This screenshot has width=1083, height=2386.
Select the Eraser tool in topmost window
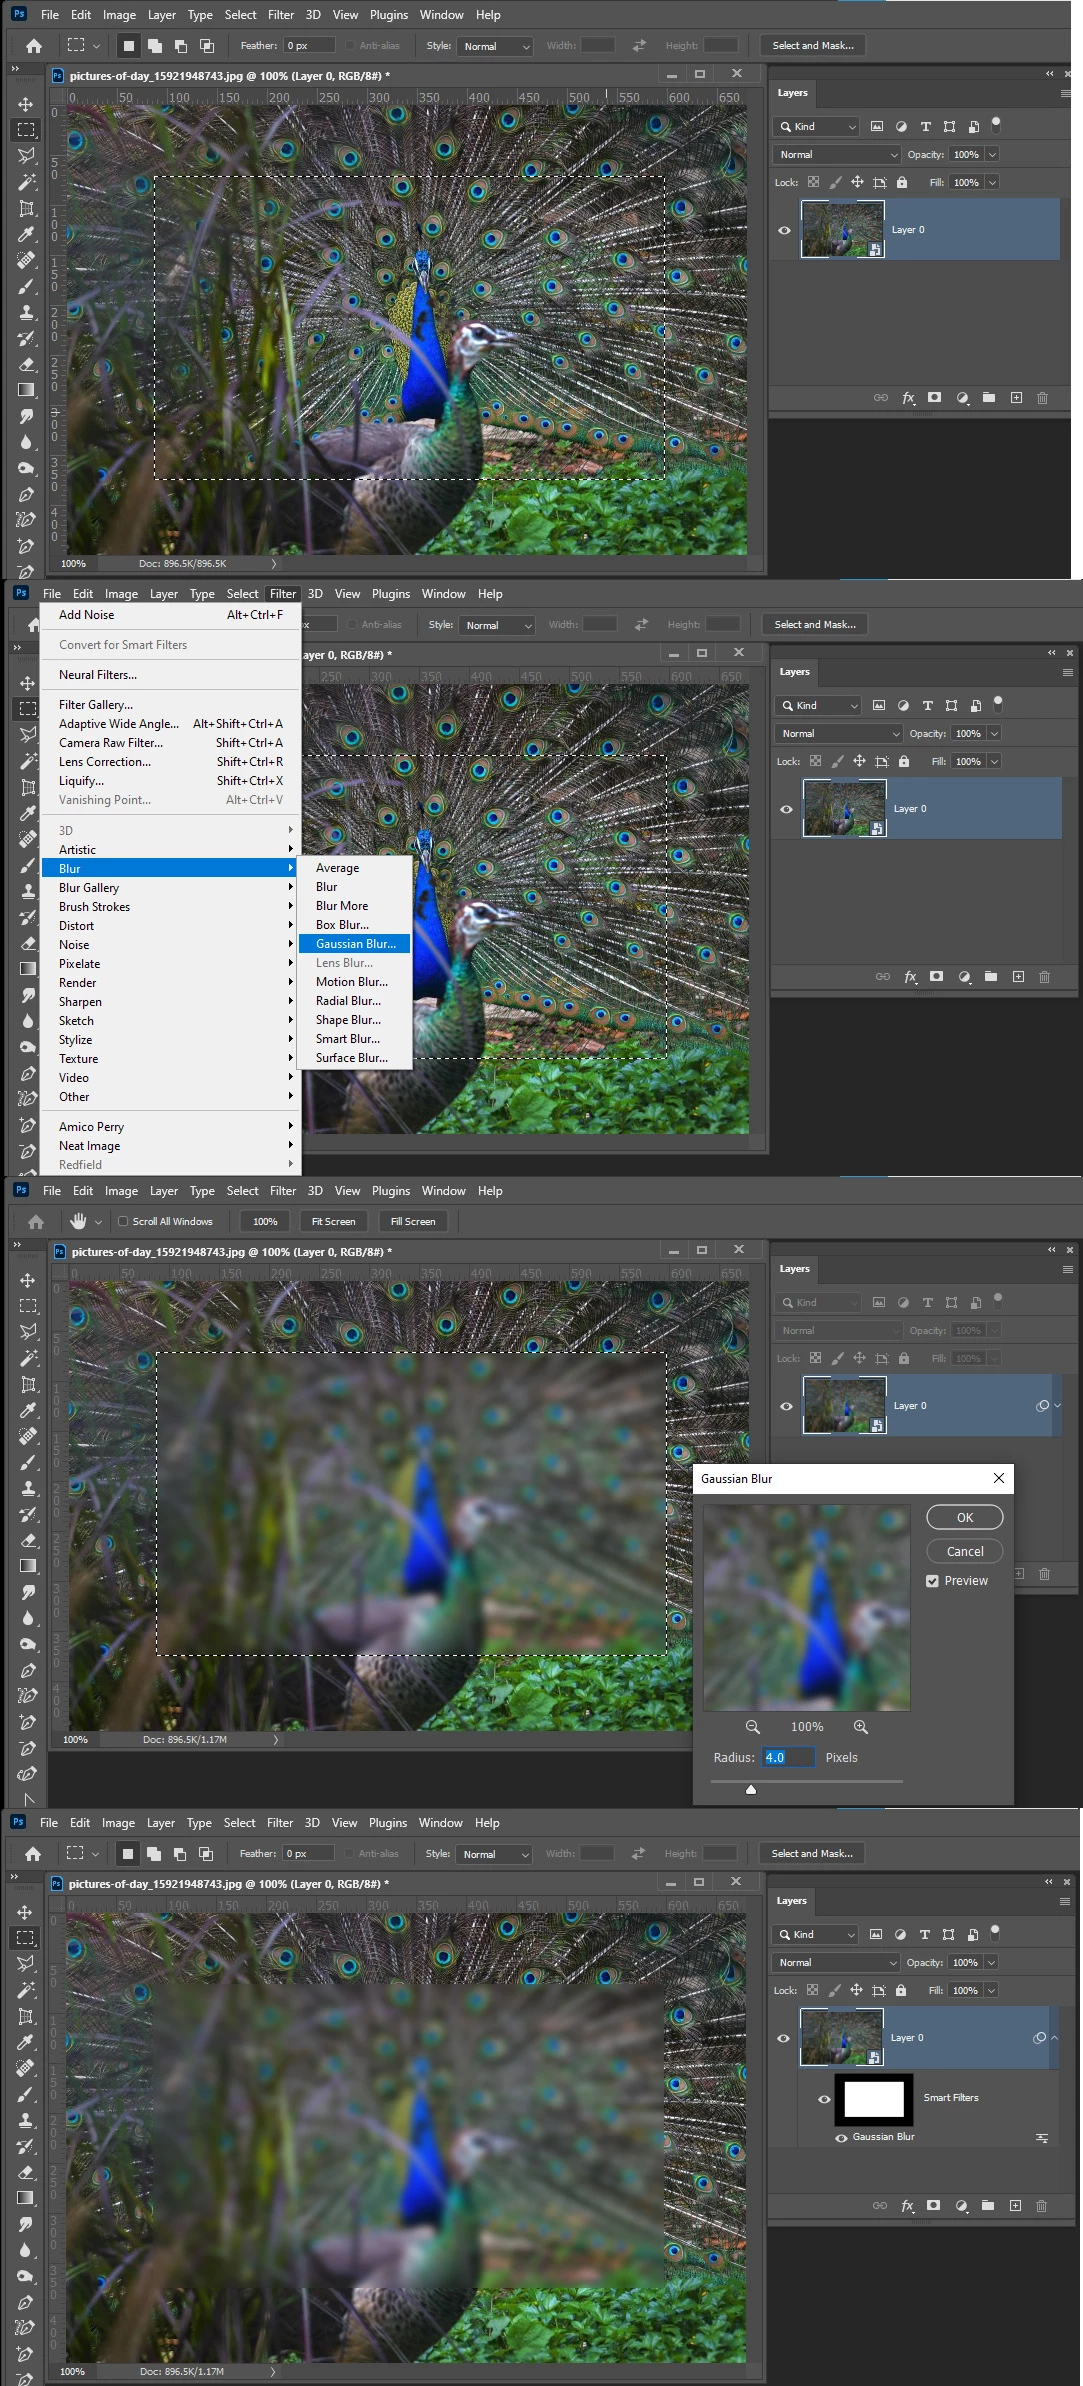pyautogui.click(x=26, y=364)
